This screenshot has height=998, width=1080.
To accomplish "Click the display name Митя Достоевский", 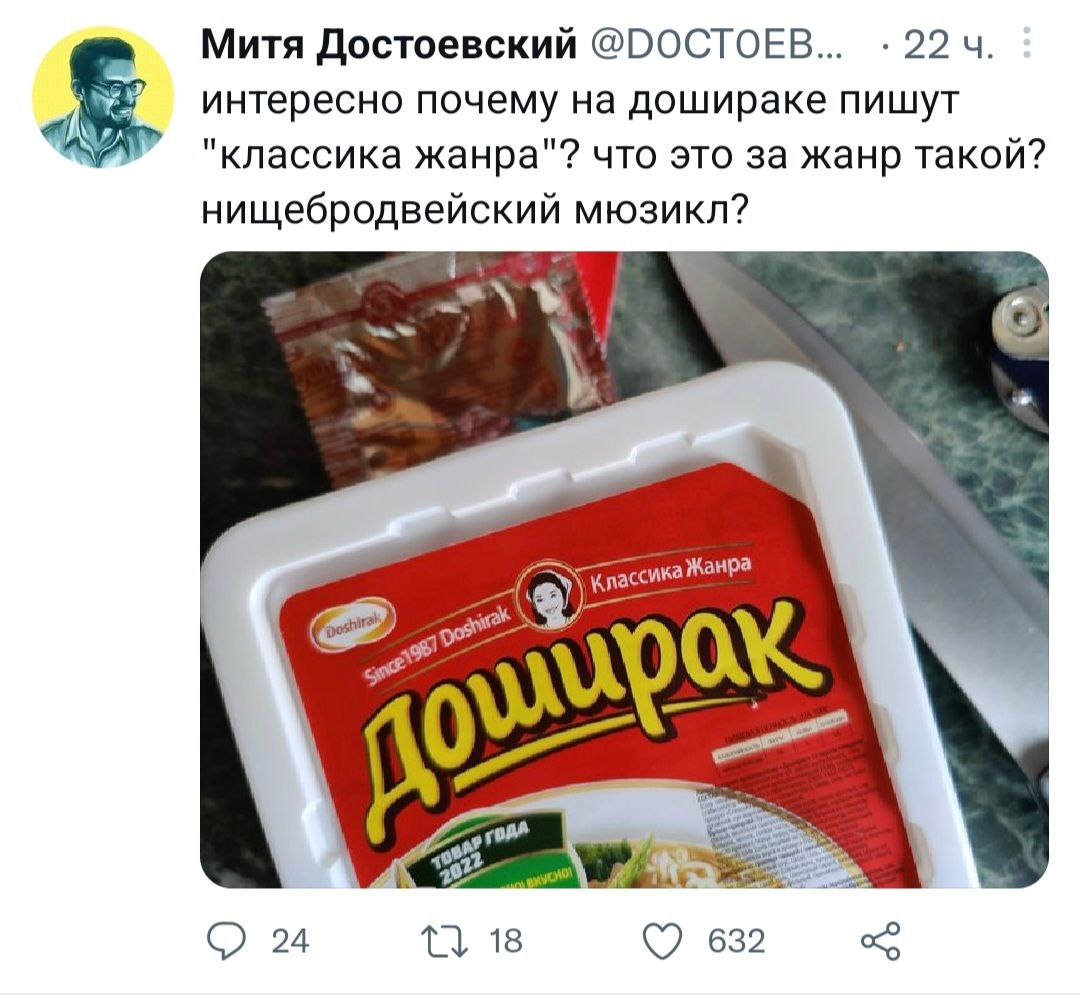I will 388,47.
